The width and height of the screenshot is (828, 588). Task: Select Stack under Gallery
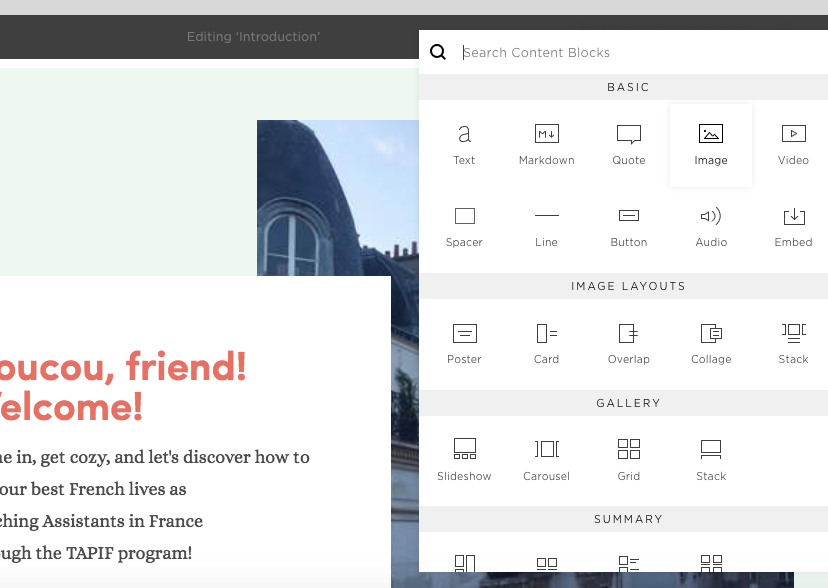point(711,460)
